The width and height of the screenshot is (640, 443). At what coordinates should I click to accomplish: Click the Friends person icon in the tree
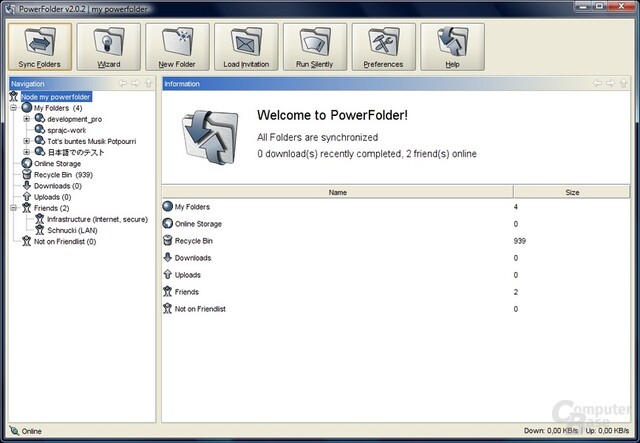point(27,208)
